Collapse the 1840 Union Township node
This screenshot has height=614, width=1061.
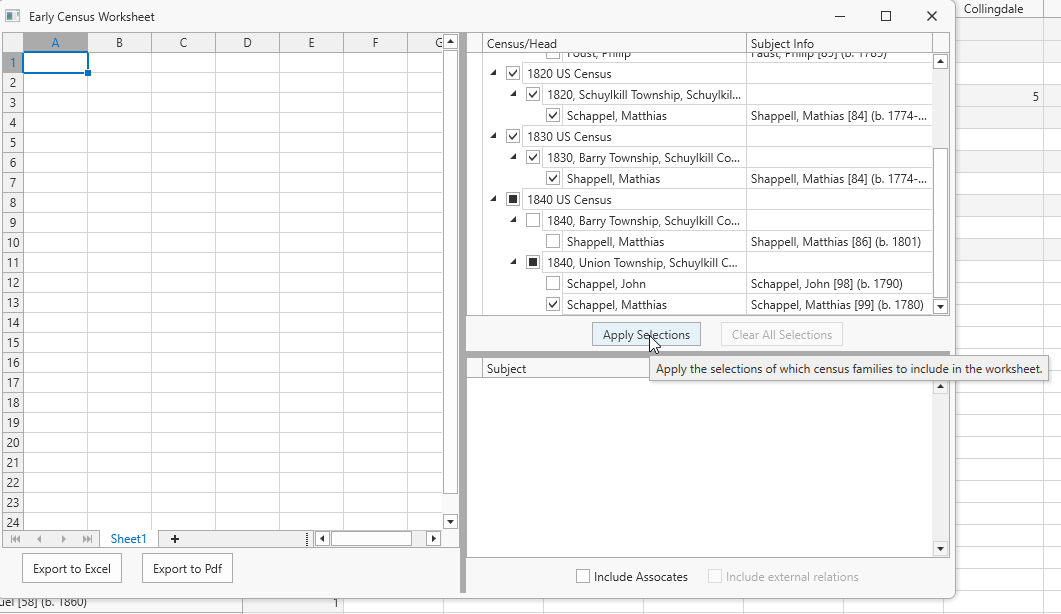(513, 263)
